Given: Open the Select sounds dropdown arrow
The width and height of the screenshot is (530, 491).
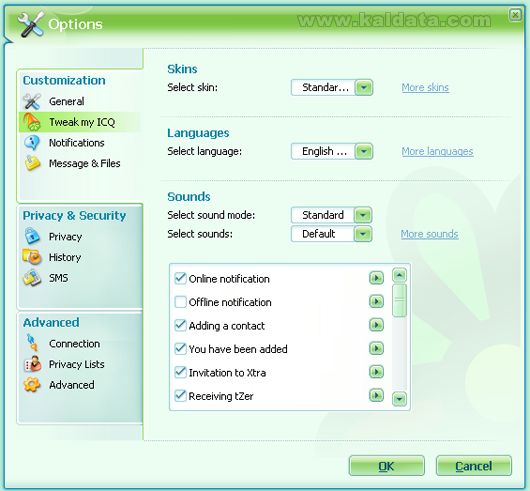Looking at the screenshot, I should point(363,234).
